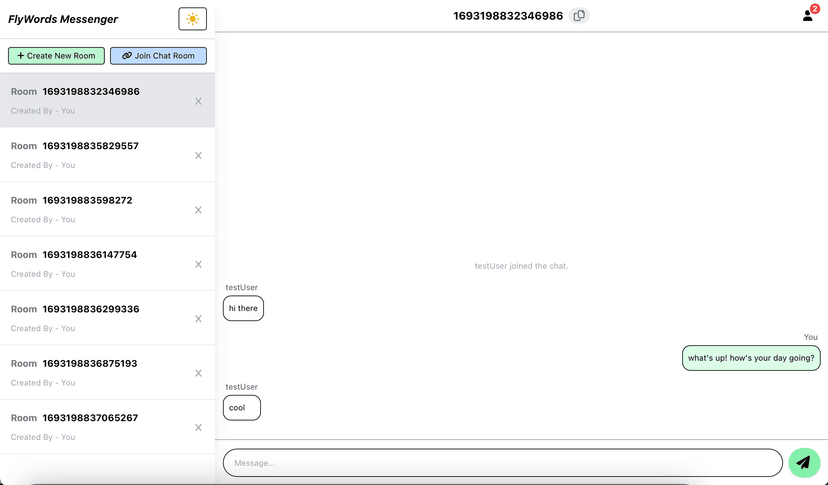This screenshot has width=828, height=485.
Task: Click testUser name above 'hi there'
Action: pos(241,287)
